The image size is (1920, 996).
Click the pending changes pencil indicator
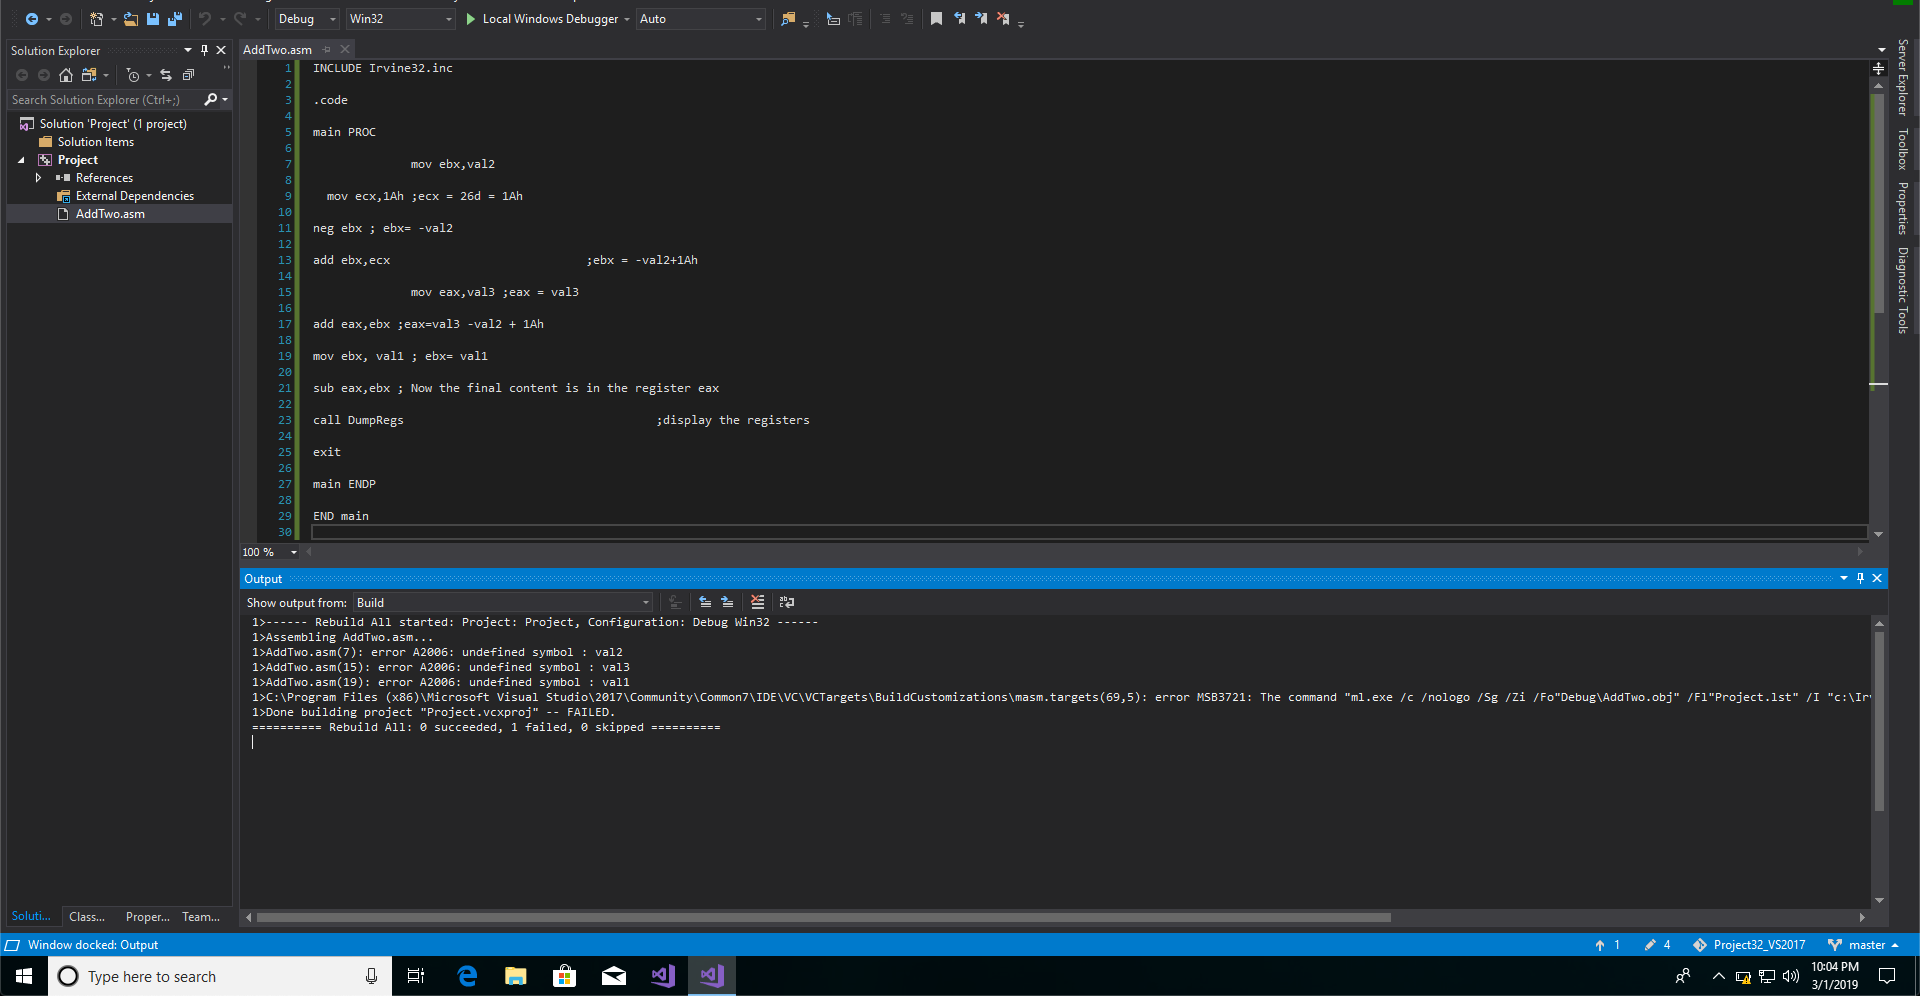[x=1657, y=945]
